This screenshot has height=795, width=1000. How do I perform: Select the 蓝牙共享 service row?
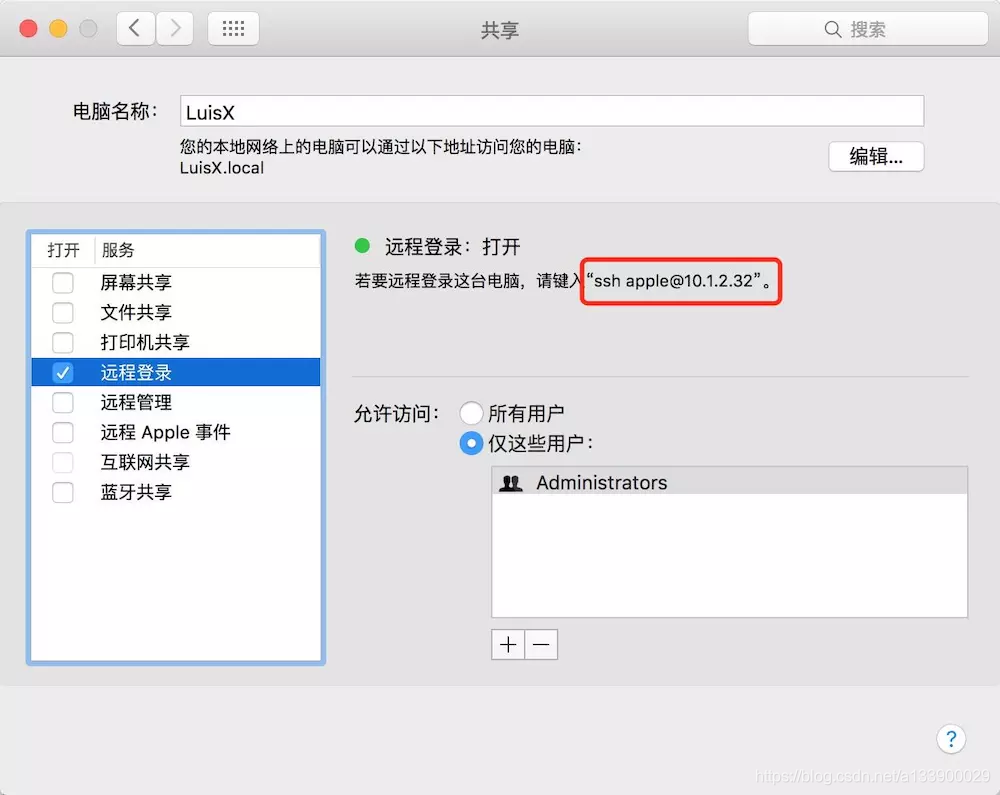point(175,492)
